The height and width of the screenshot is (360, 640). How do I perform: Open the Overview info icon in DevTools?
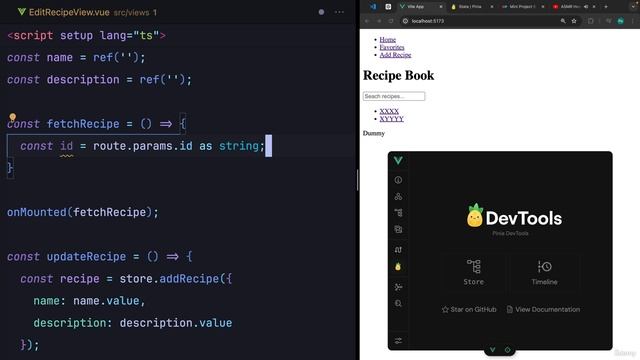[x=398, y=180]
